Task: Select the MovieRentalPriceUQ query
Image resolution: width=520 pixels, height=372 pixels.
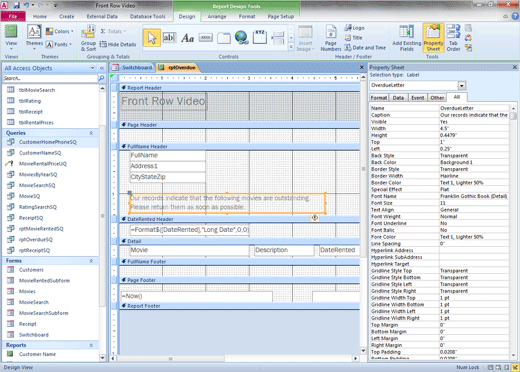Action: point(43,164)
